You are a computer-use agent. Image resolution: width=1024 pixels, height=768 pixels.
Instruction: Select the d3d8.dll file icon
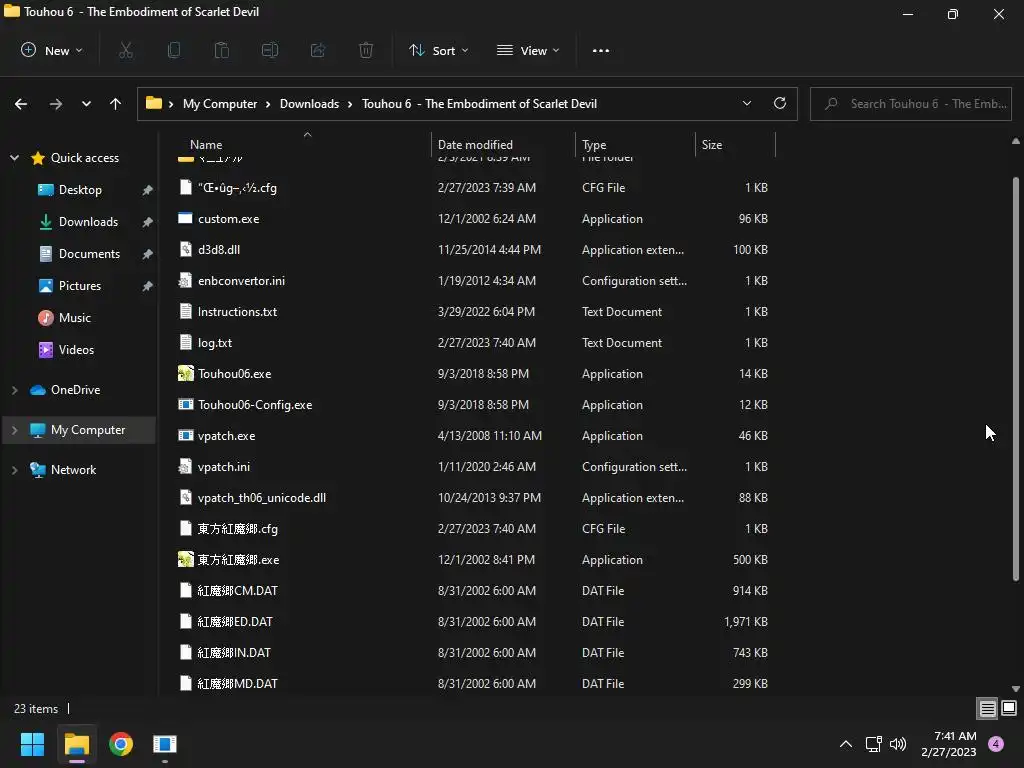point(185,249)
